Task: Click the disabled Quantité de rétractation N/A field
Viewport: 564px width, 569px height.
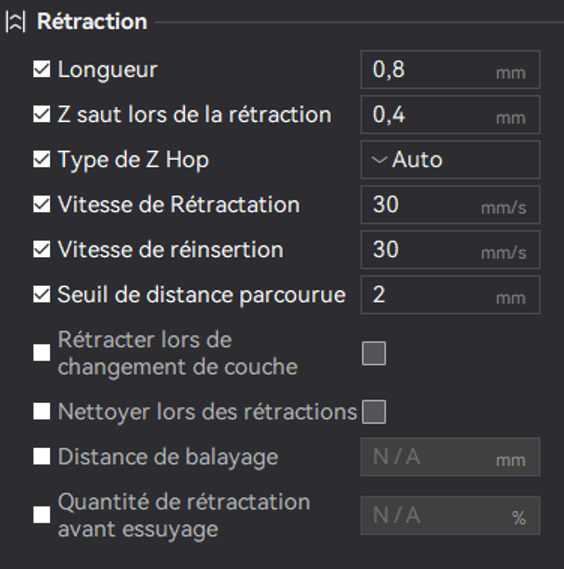Action: [x=450, y=515]
